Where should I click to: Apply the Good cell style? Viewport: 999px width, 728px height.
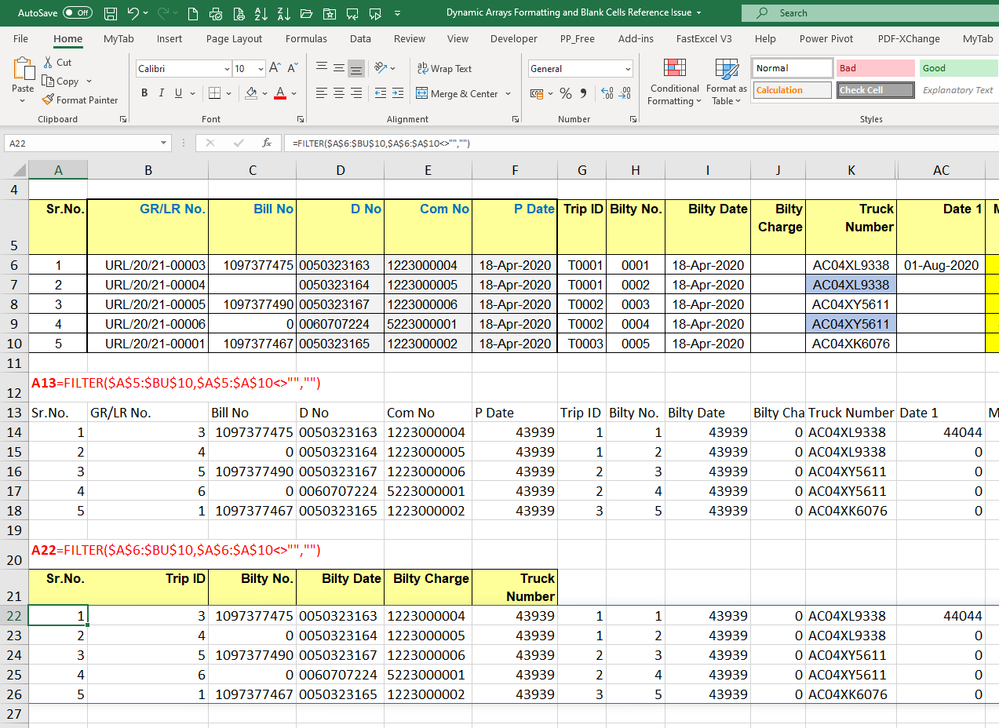point(958,68)
